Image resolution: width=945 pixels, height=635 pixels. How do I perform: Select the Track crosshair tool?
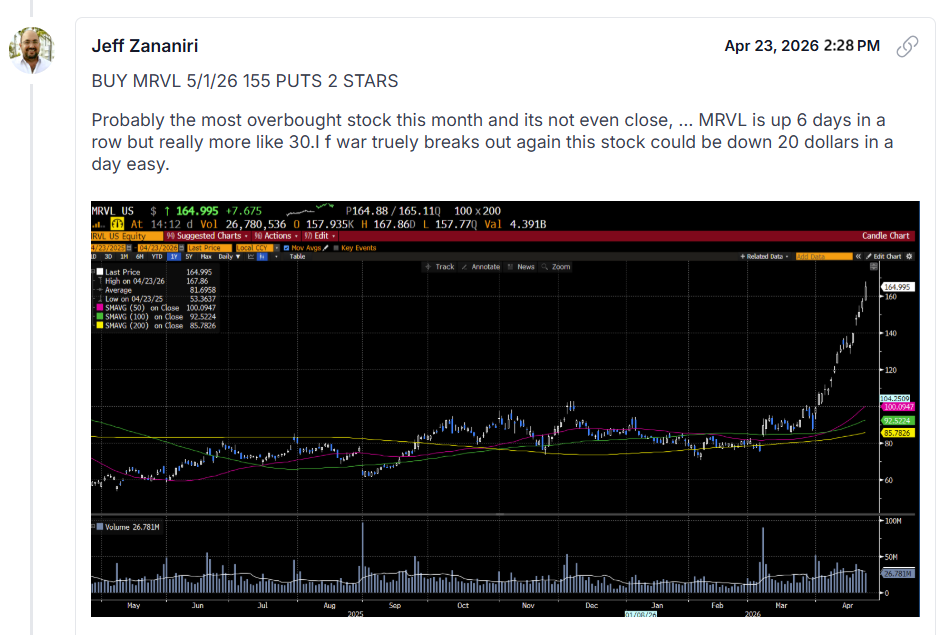click(x=440, y=267)
